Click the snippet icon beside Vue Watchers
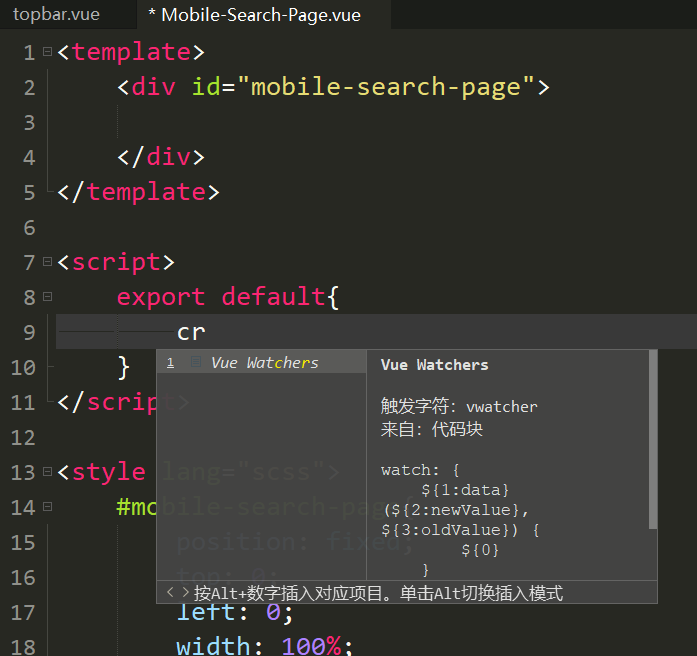 197,363
